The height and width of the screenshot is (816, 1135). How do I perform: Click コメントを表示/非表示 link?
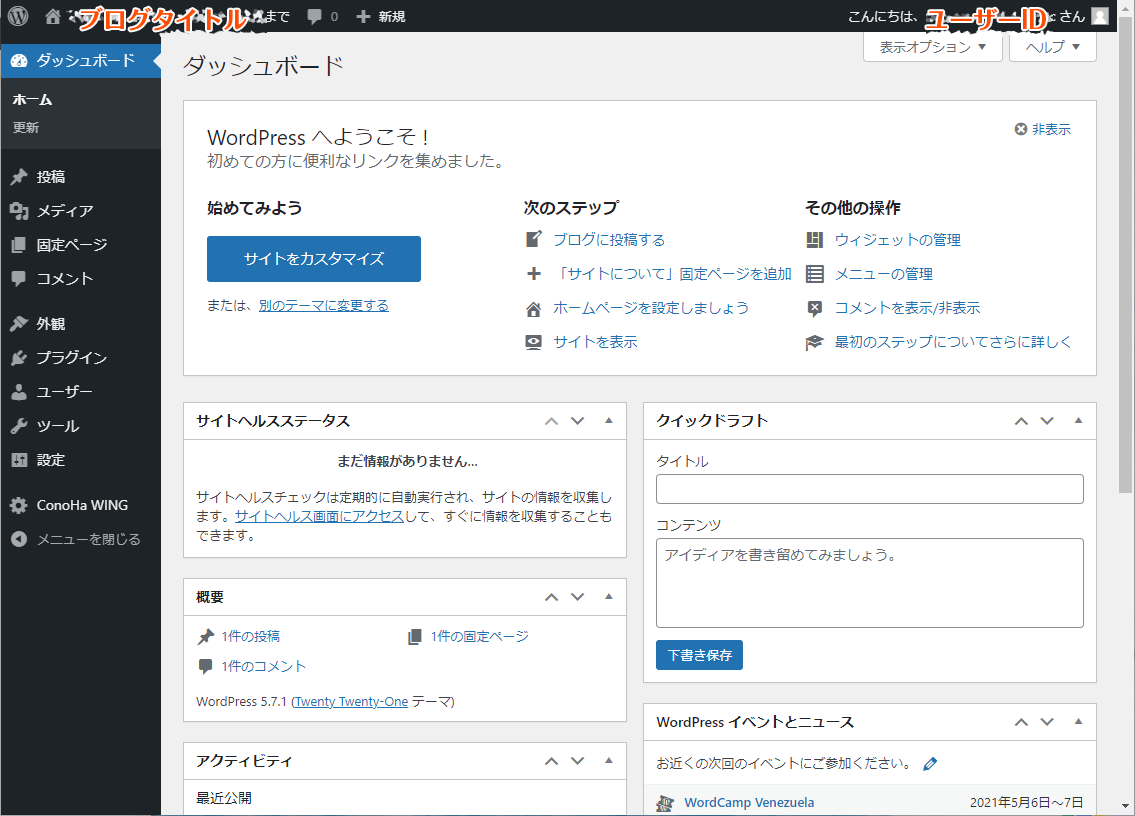pyautogui.click(x=908, y=308)
